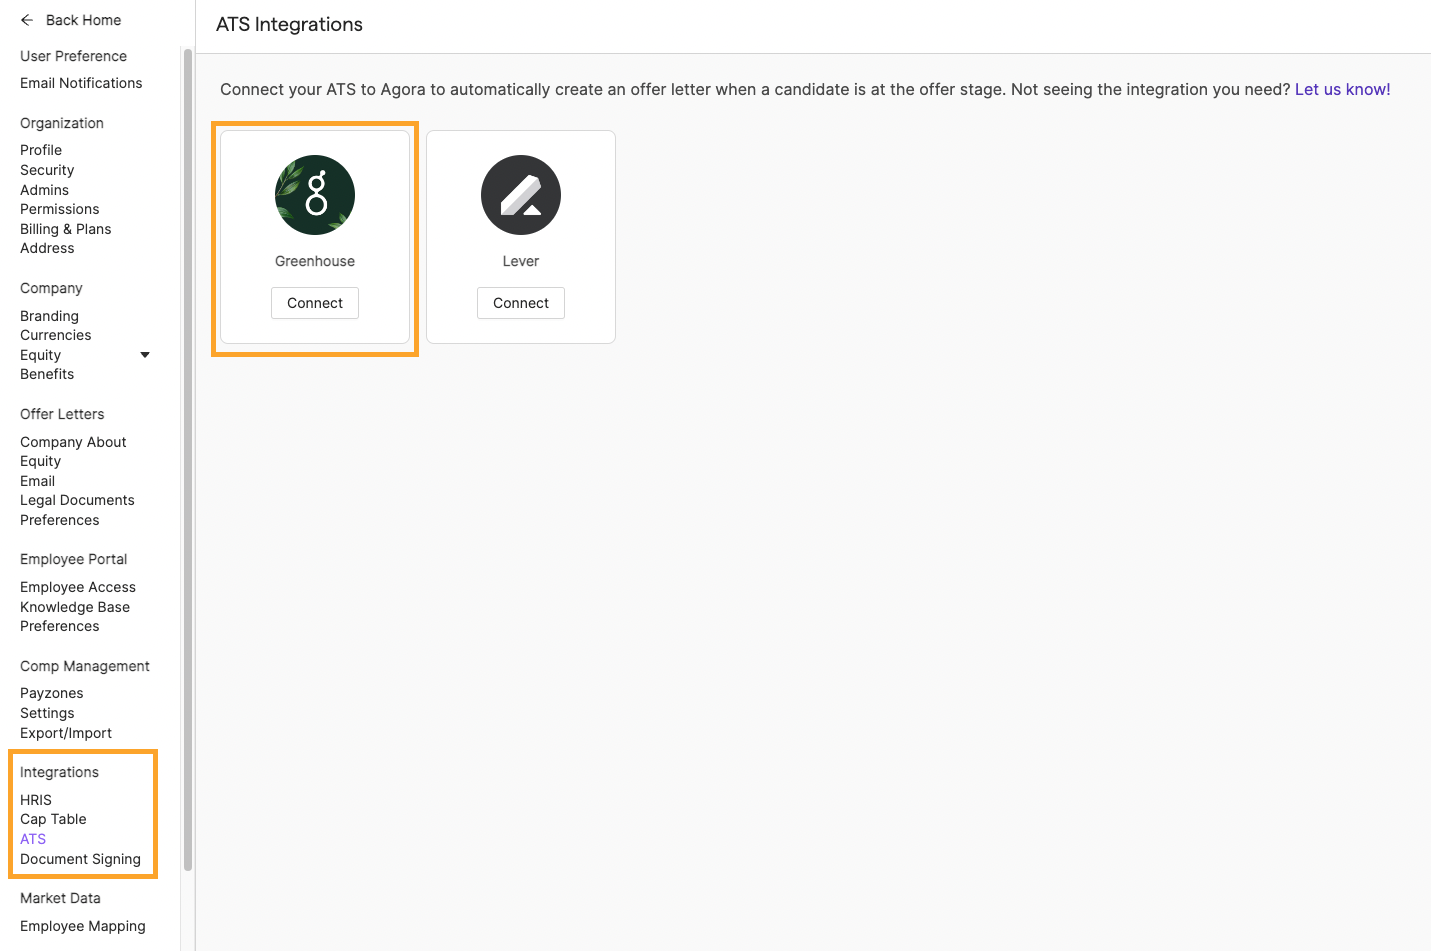Open Billing & Plans
The height and width of the screenshot is (951, 1431).
point(65,229)
